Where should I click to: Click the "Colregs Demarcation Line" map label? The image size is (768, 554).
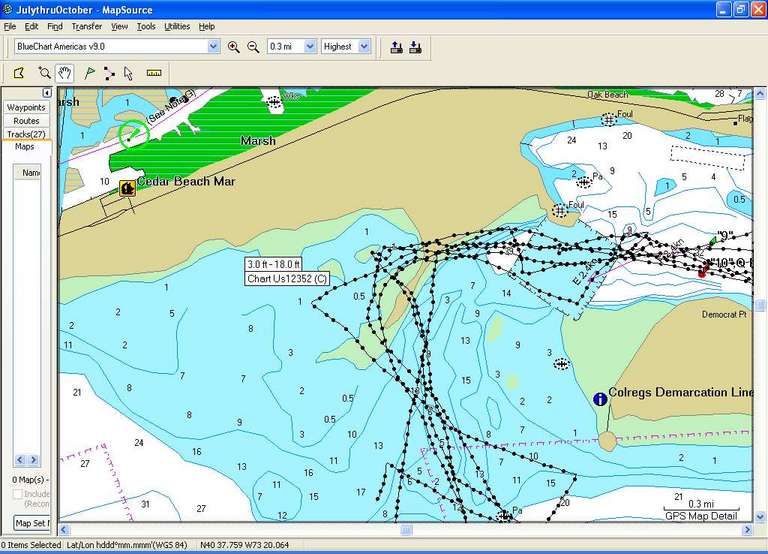680,392
